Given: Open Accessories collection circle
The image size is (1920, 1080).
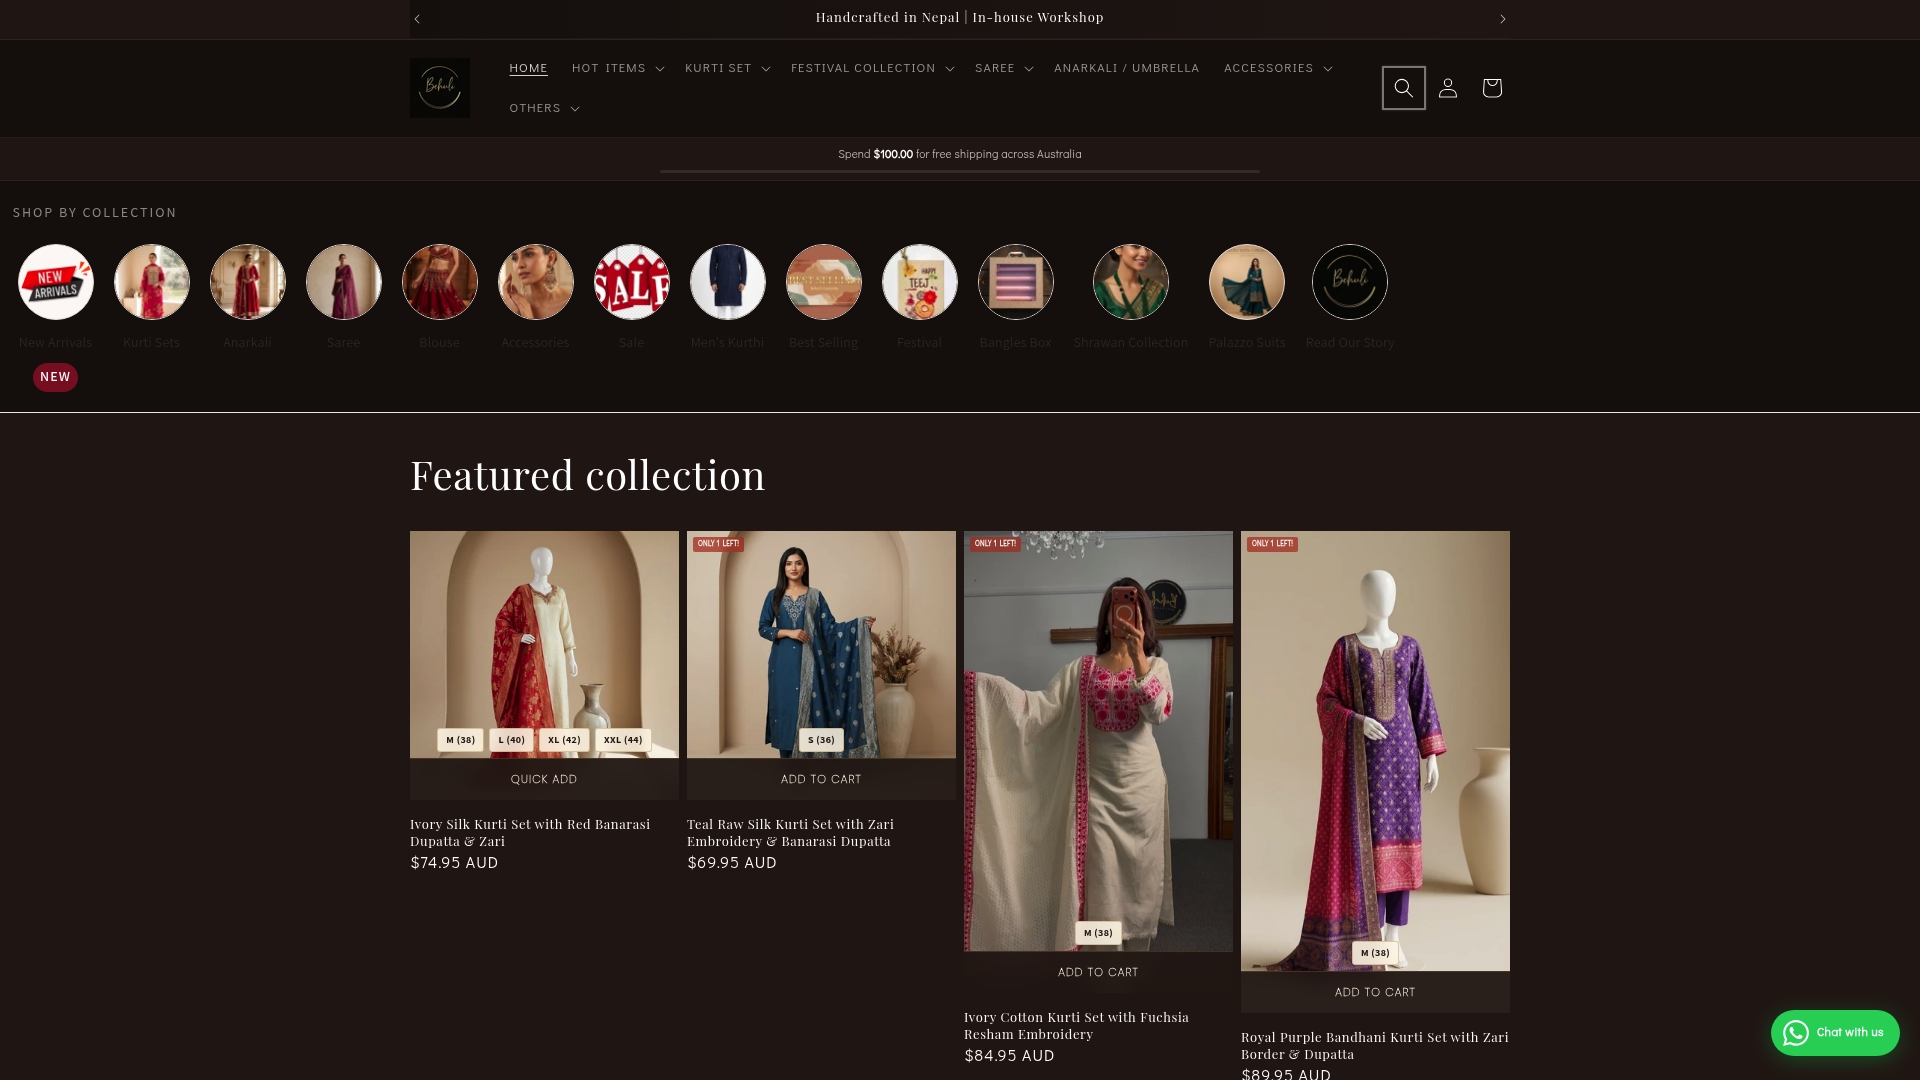Looking at the screenshot, I should tap(536, 282).
